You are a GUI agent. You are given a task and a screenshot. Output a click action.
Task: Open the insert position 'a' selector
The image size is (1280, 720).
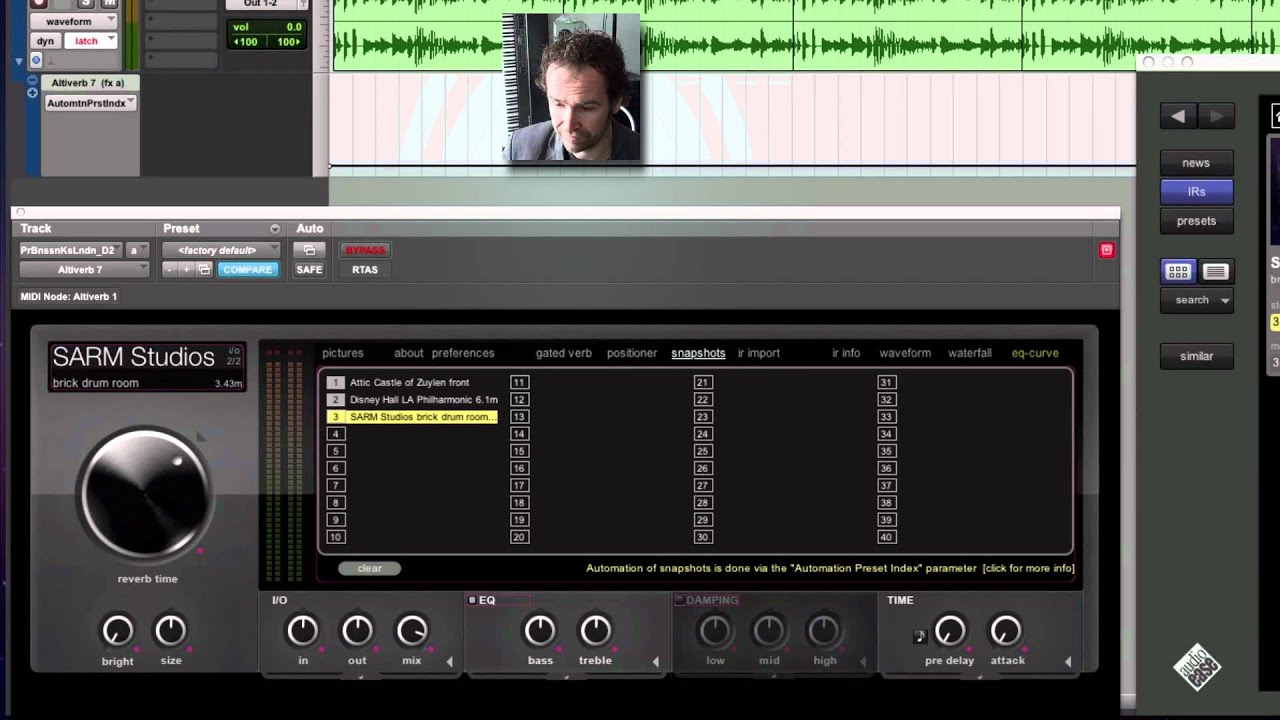click(138, 250)
